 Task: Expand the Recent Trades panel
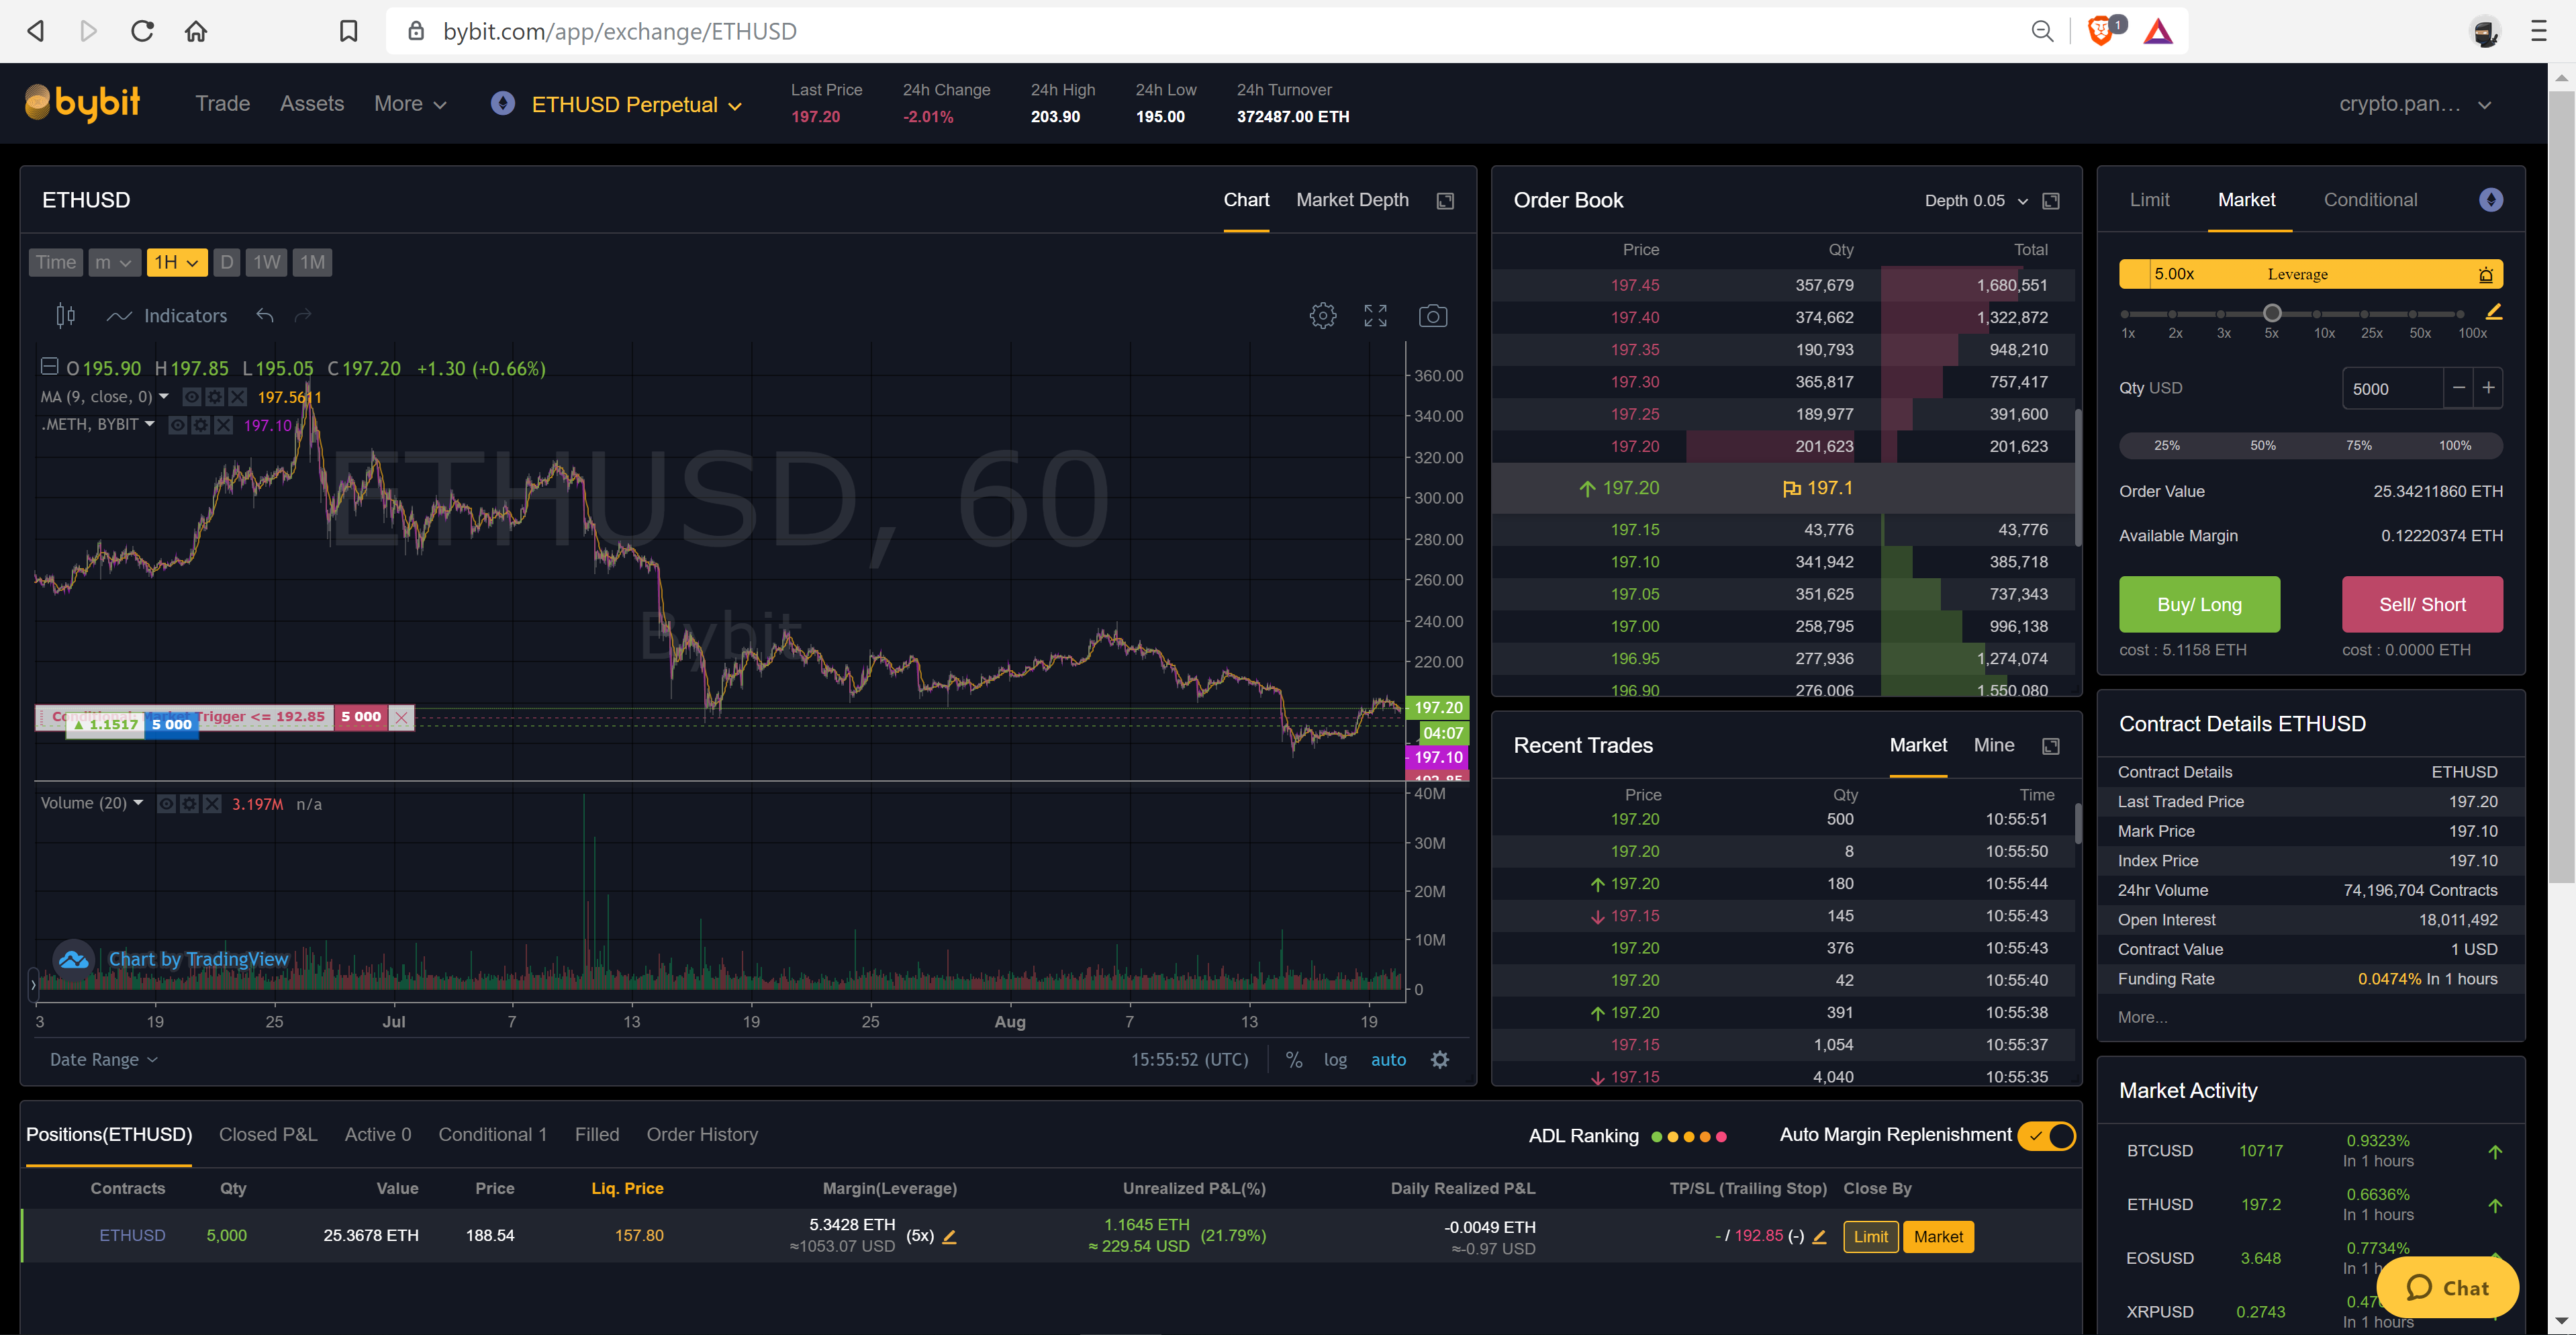coord(2051,746)
